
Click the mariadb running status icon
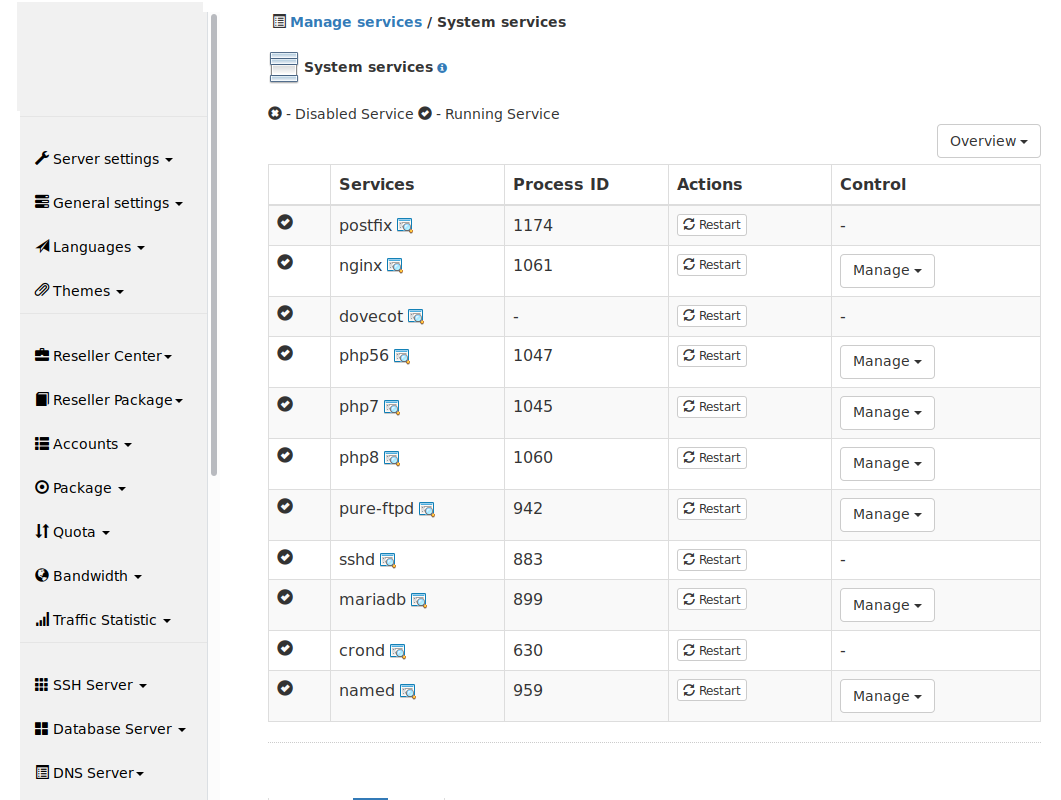285,597
